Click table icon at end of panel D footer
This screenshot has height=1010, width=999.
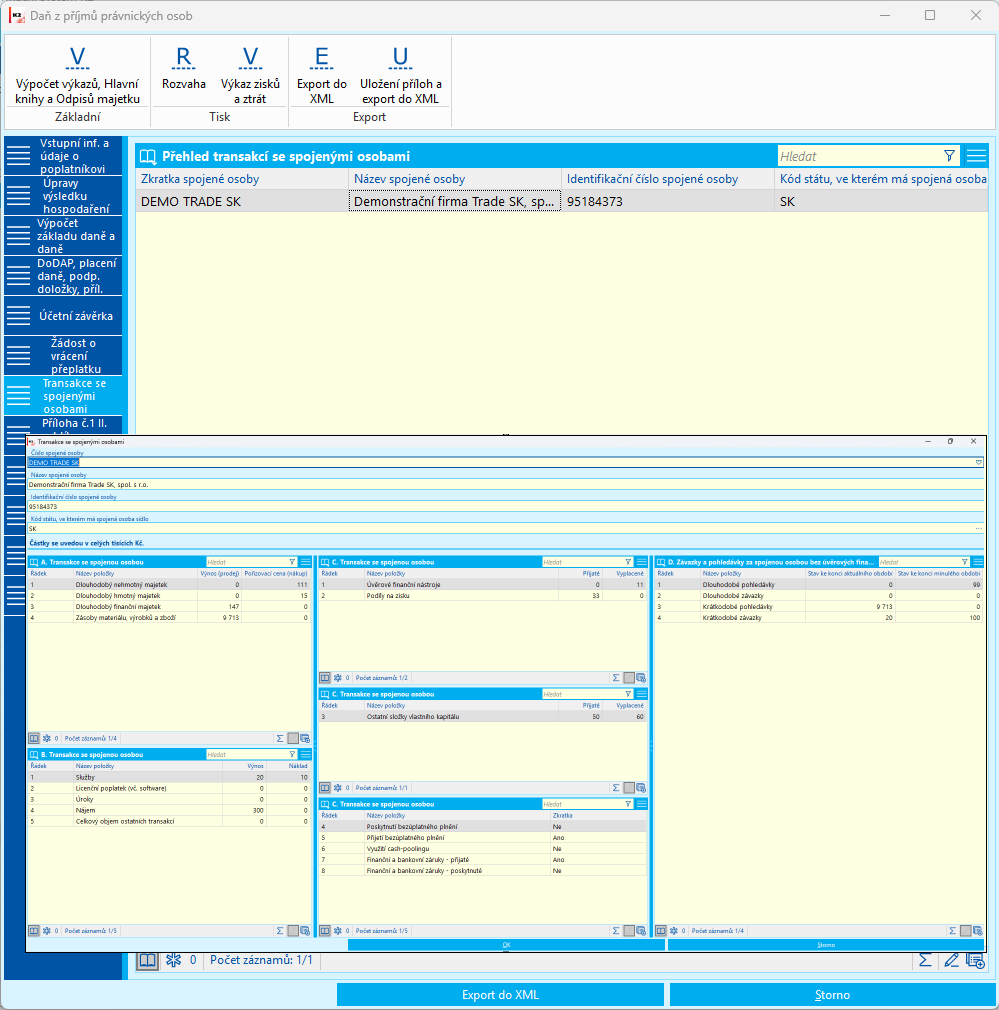click(978, 931)
